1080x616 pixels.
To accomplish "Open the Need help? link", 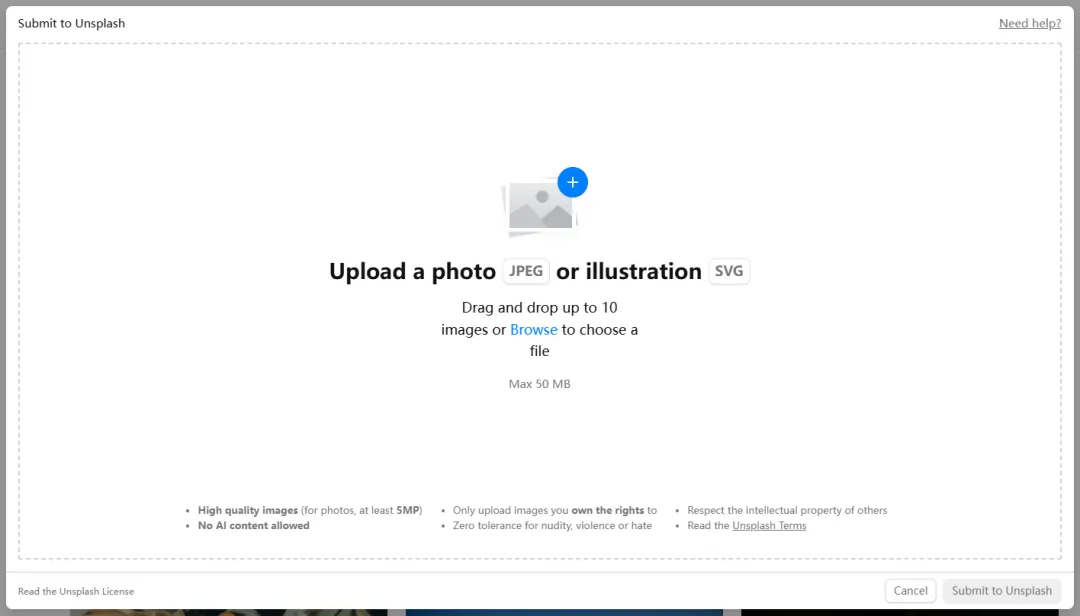I will pos(1030,23).
